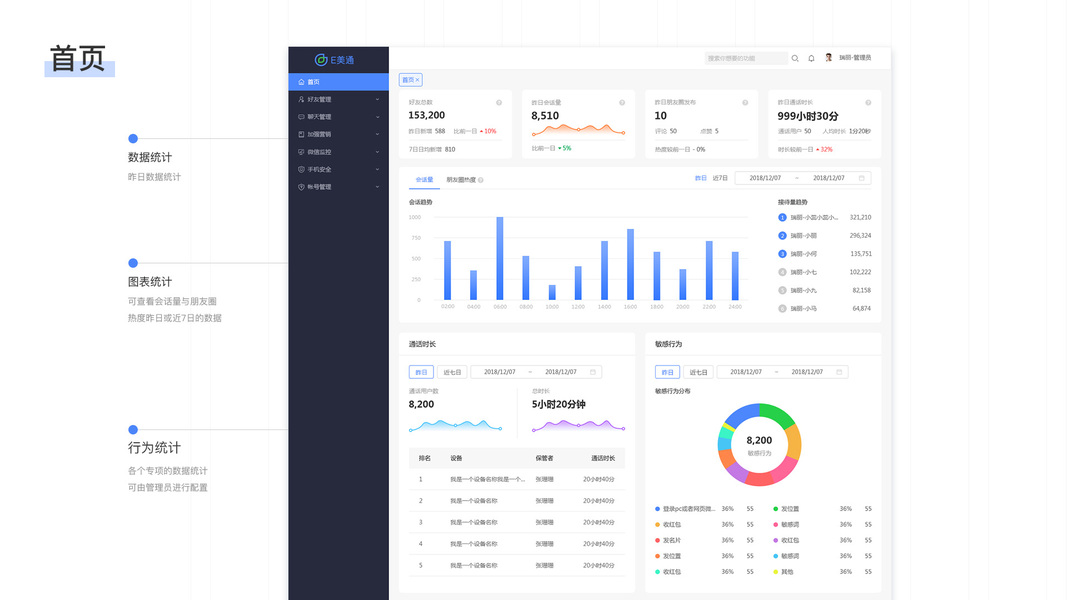The width and height of the screenshot is (1067, 600).
Task: Click the 保管者 column header
Action: tap(544, 459)
